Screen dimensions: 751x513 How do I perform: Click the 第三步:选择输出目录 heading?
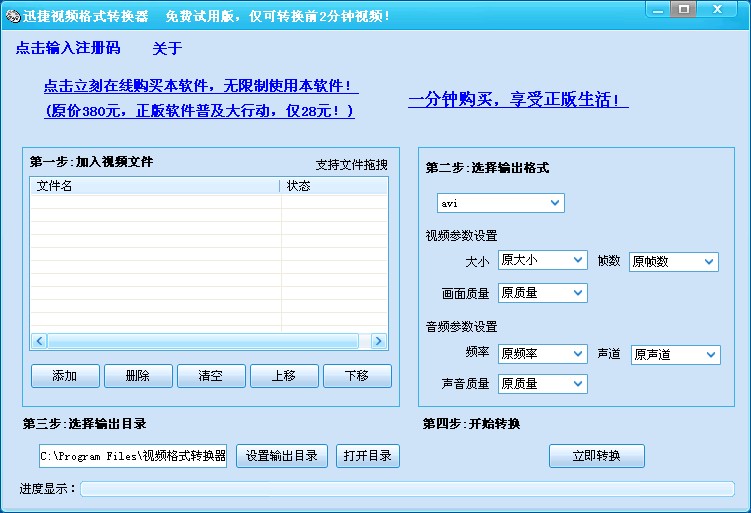pos(84,424)
